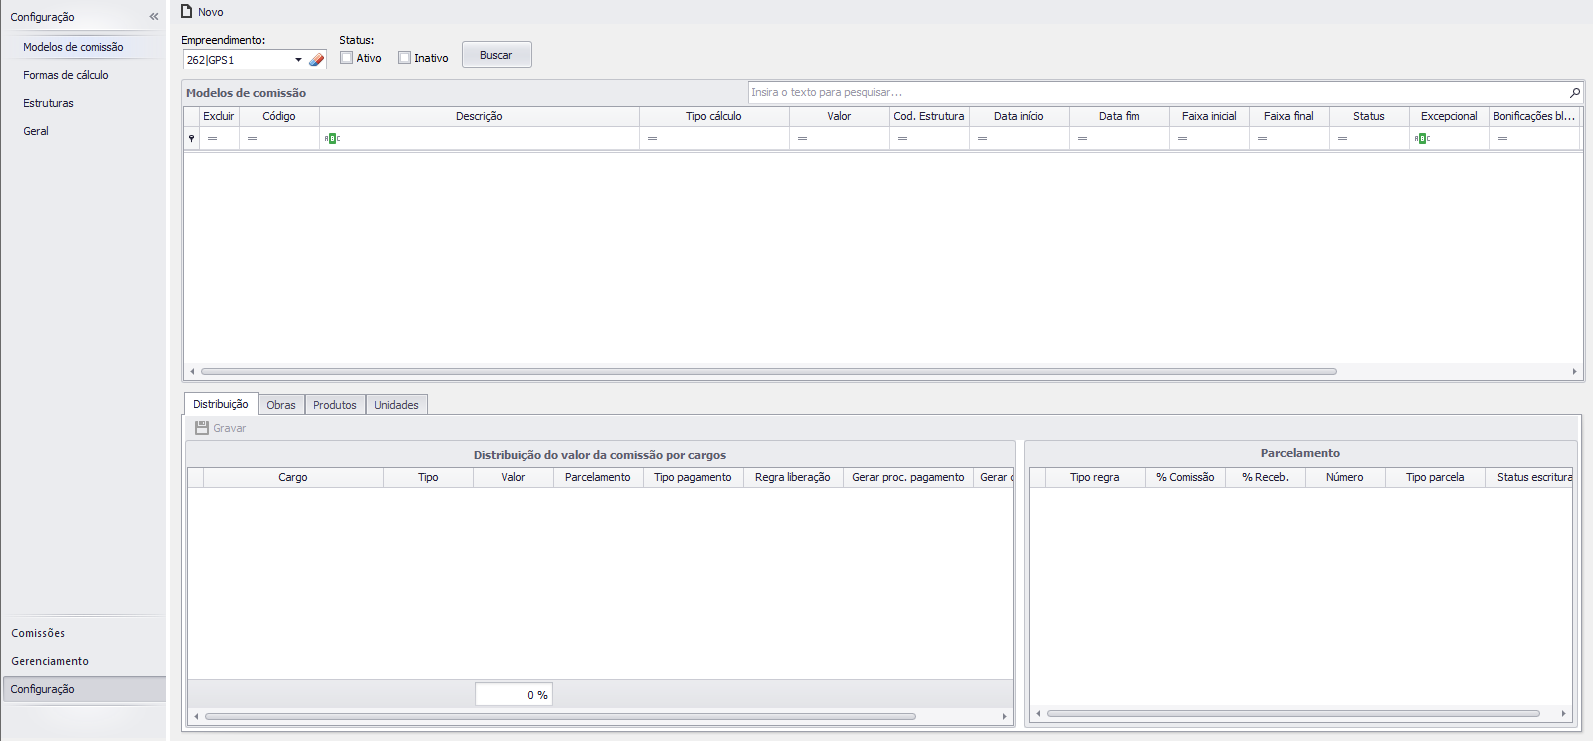
Task: Sort by the Tipo cálculo column header
Action: point(714,116)
